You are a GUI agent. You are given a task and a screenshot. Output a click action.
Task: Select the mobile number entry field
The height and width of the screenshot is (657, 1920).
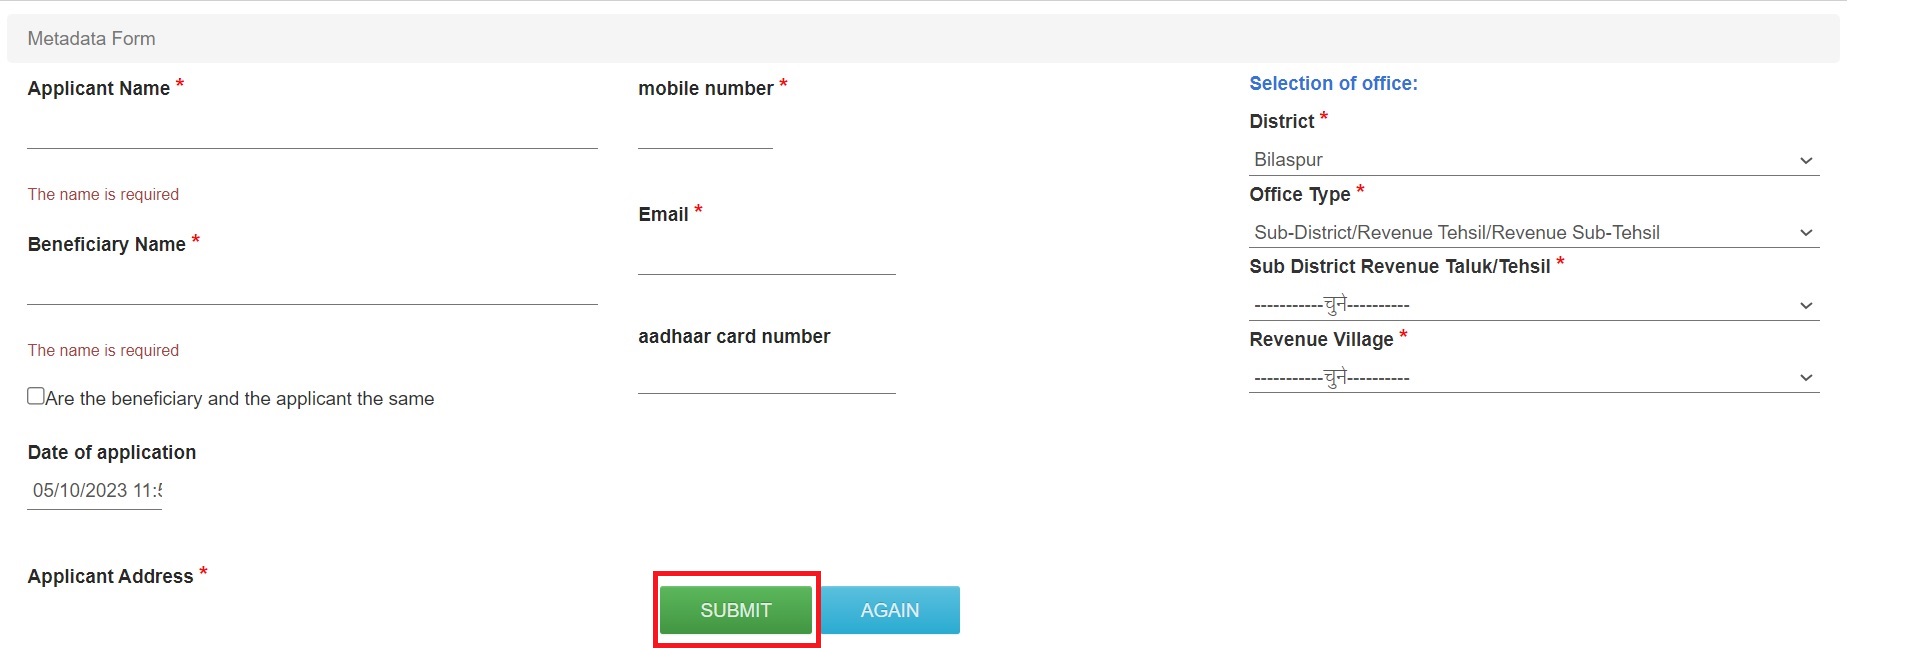coord(704,140)
